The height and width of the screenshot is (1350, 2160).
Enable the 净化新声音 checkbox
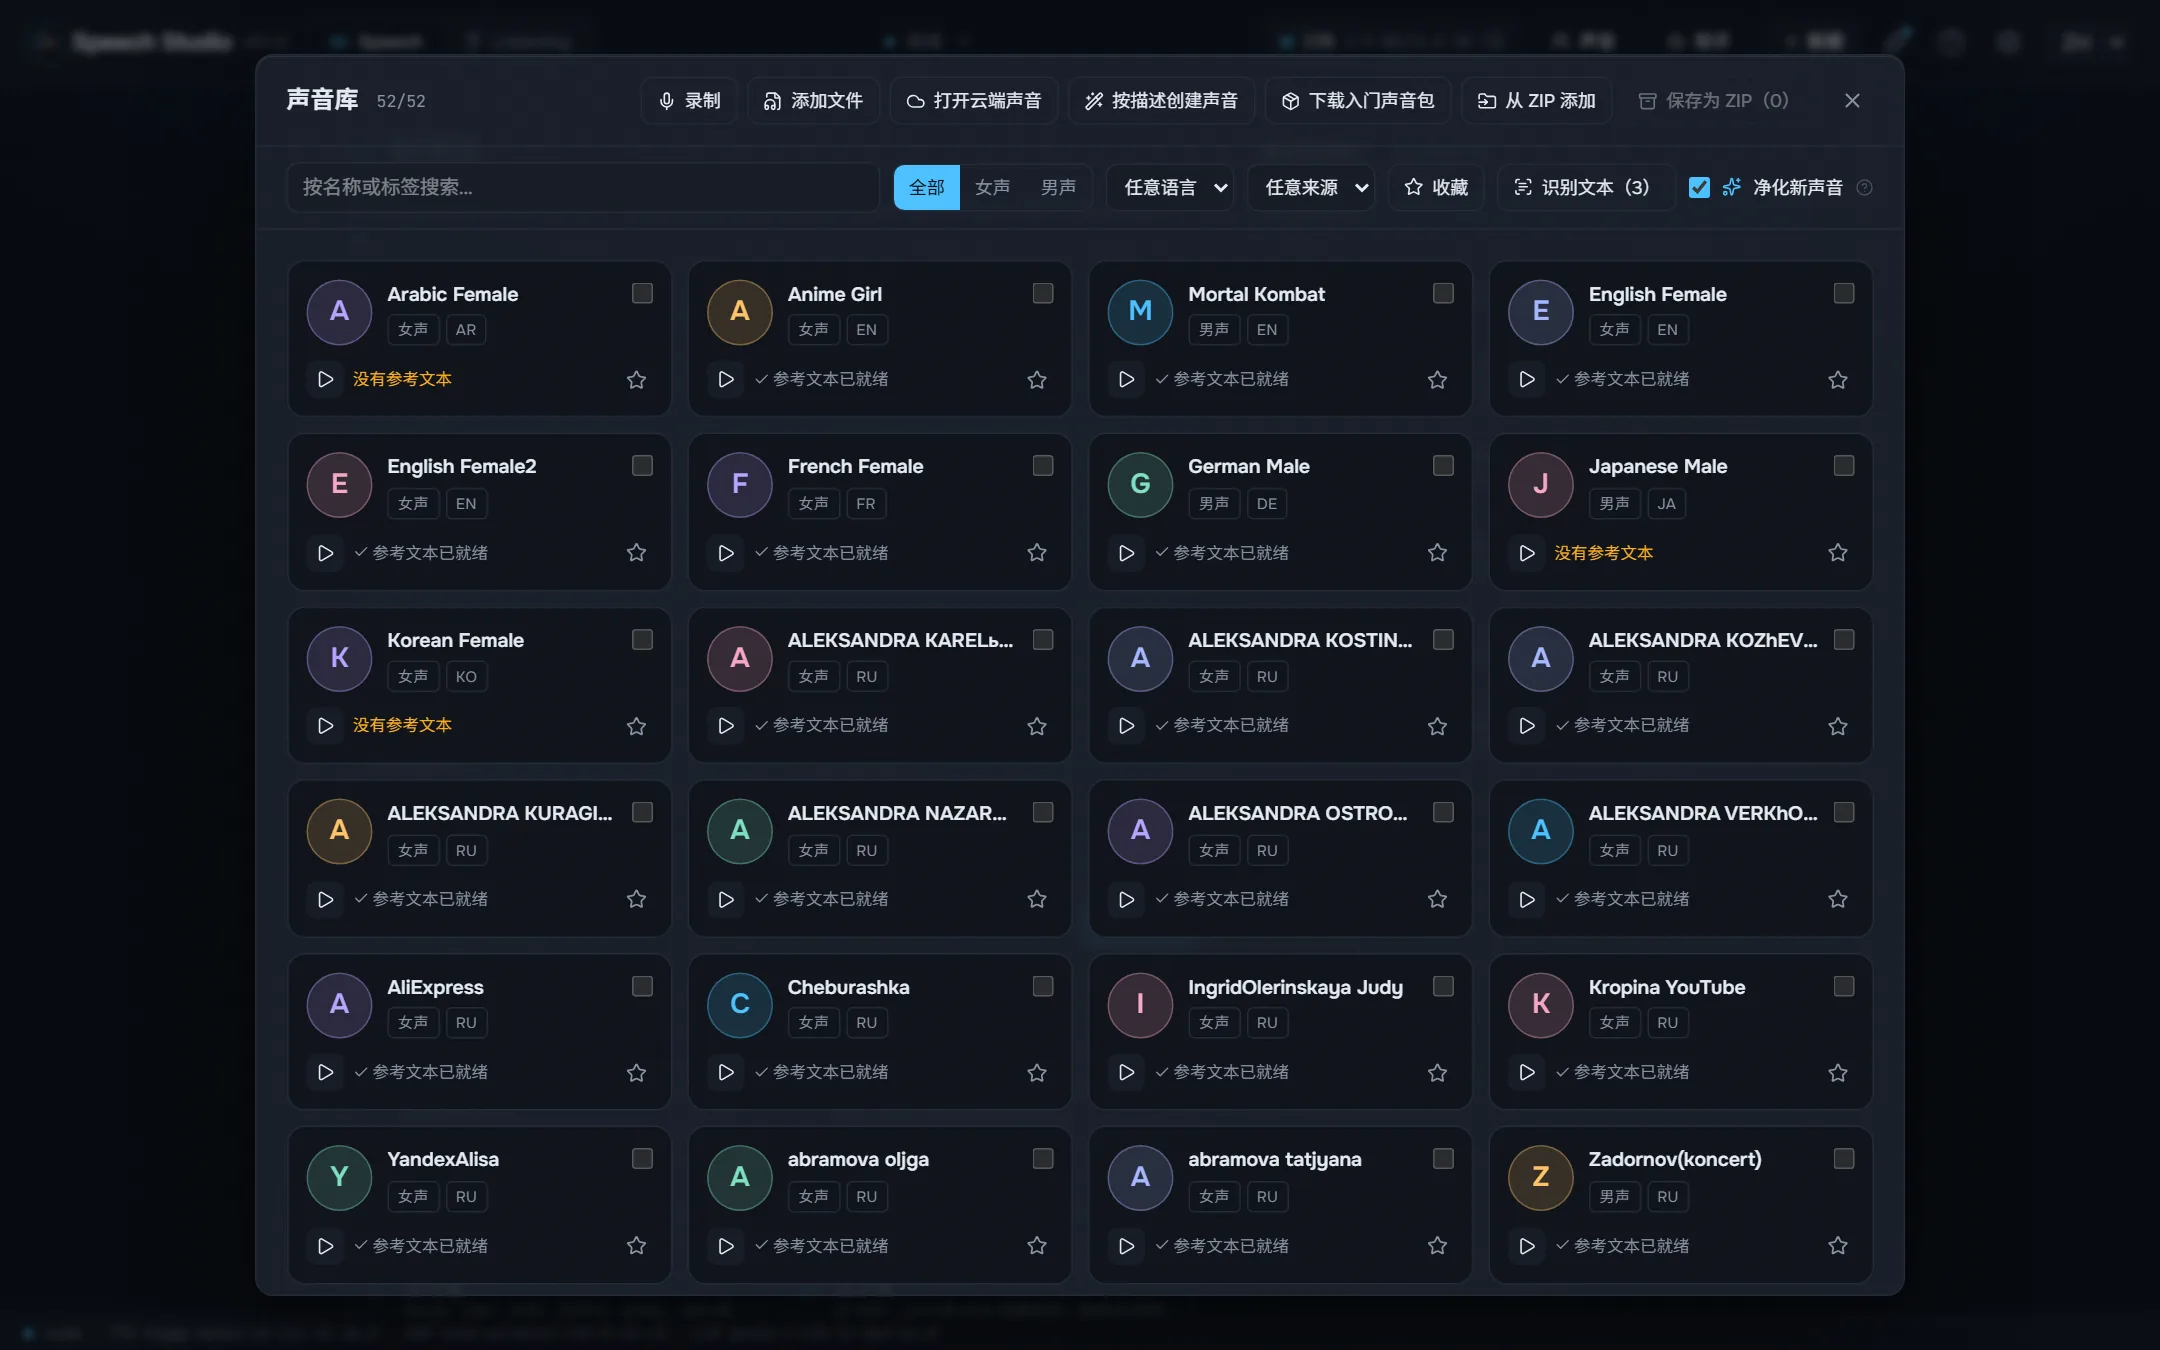(1699, 188)
